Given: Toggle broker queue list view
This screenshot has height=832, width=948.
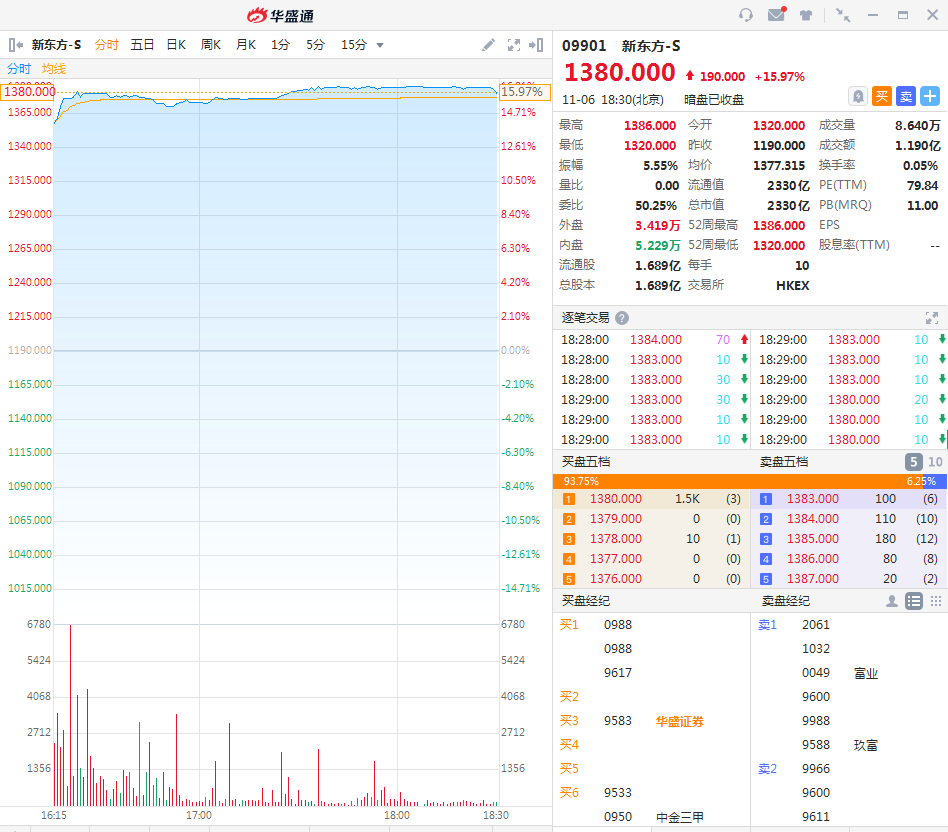Looking at the screenshot, I should point(914,601).
